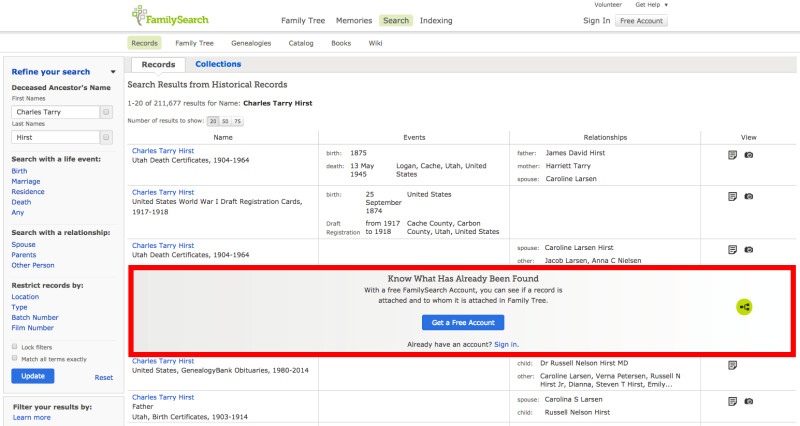View camera image for Utah Birth Certificates row
Viewport: 800px width, 426px height.
pyautogui.click(x=748, y=401)
